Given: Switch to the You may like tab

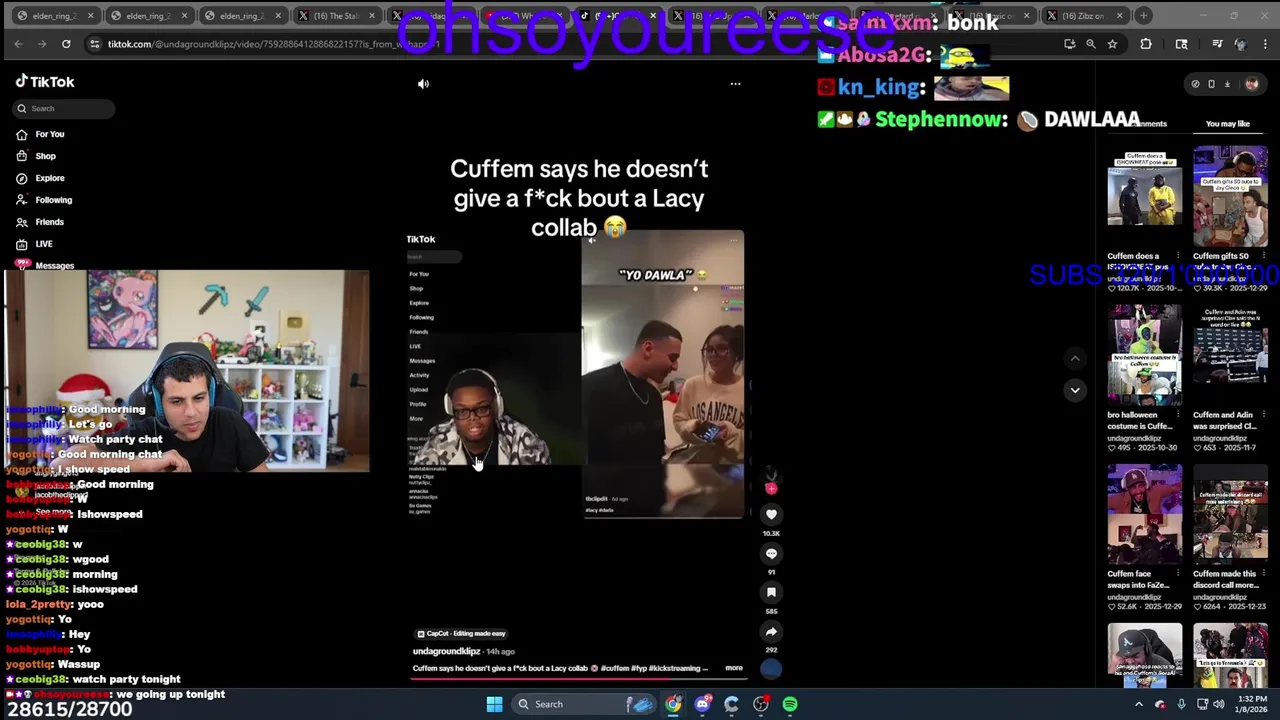Looking at the screenshot, I should (1227, 124).
